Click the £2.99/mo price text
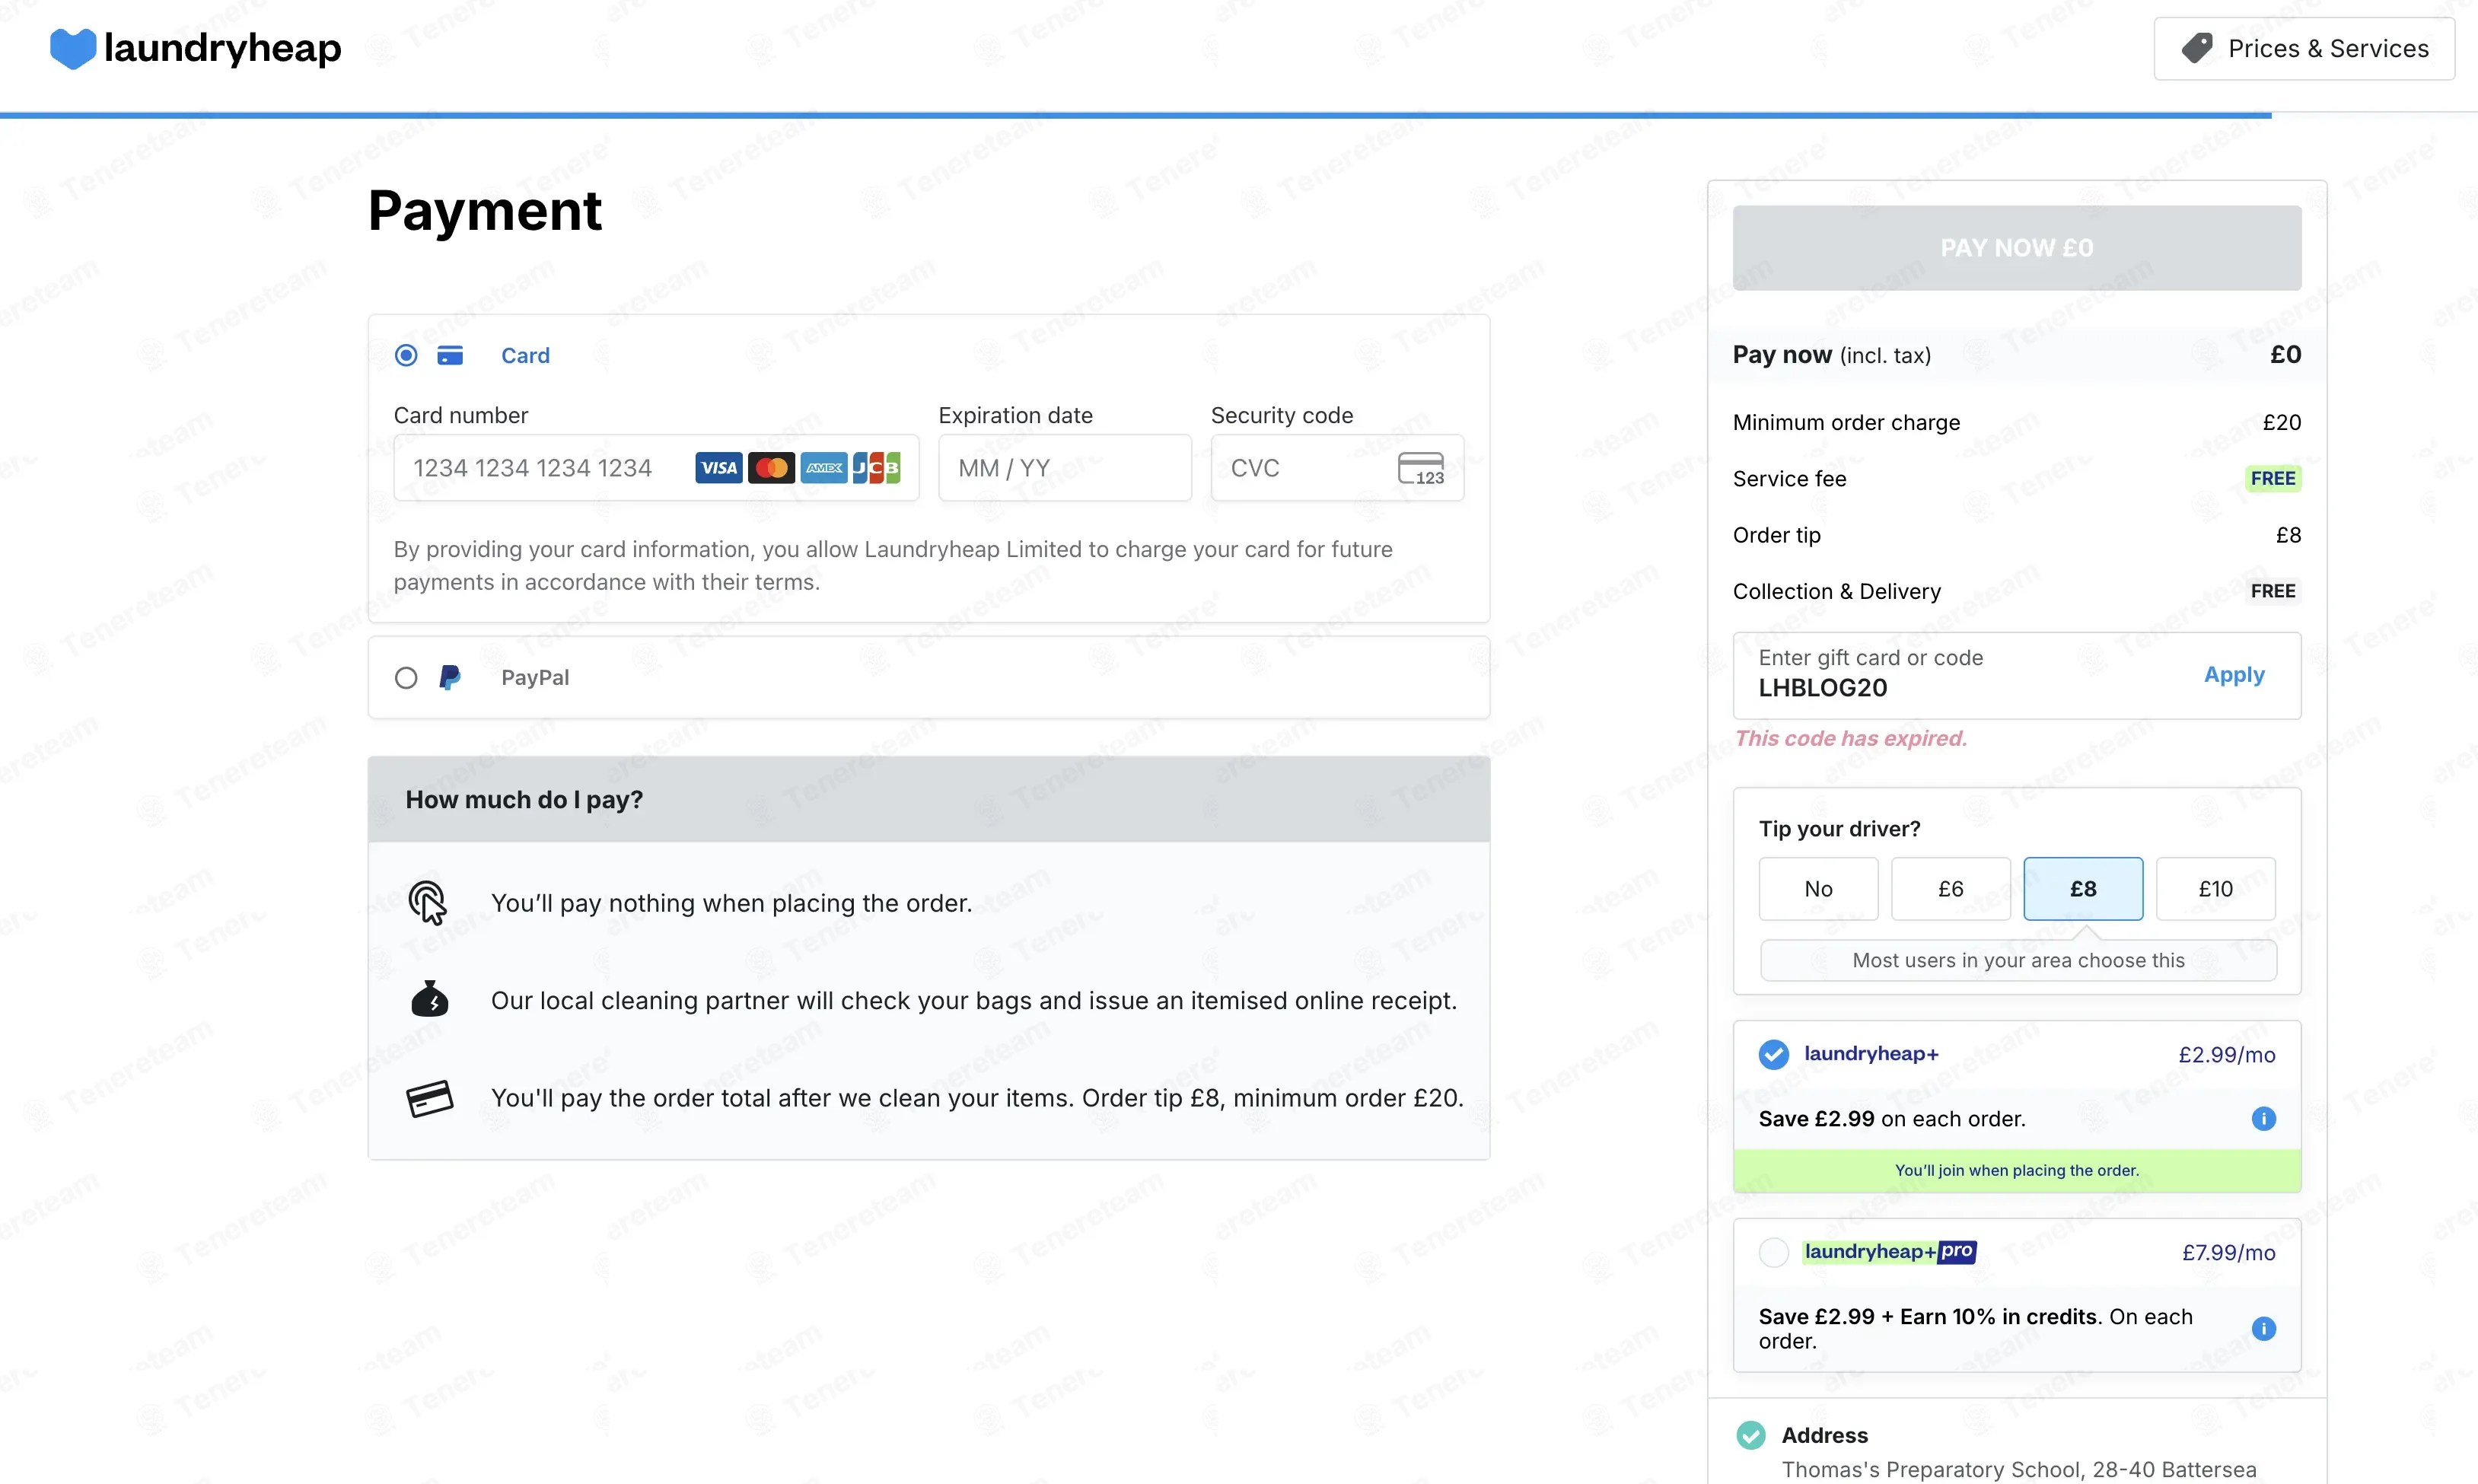This screenshot has height=1484, width=2478. click(2227, 1055)
